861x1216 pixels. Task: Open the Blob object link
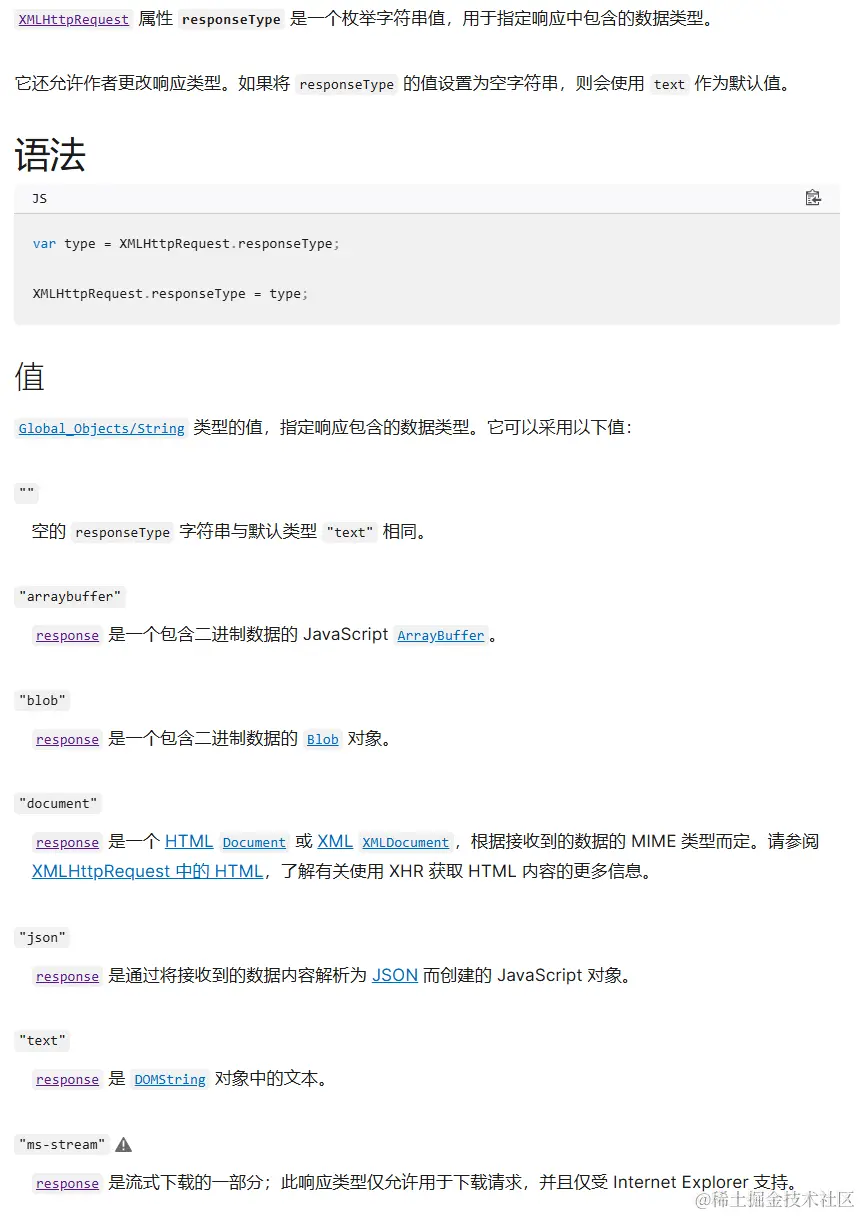[323, 739]
